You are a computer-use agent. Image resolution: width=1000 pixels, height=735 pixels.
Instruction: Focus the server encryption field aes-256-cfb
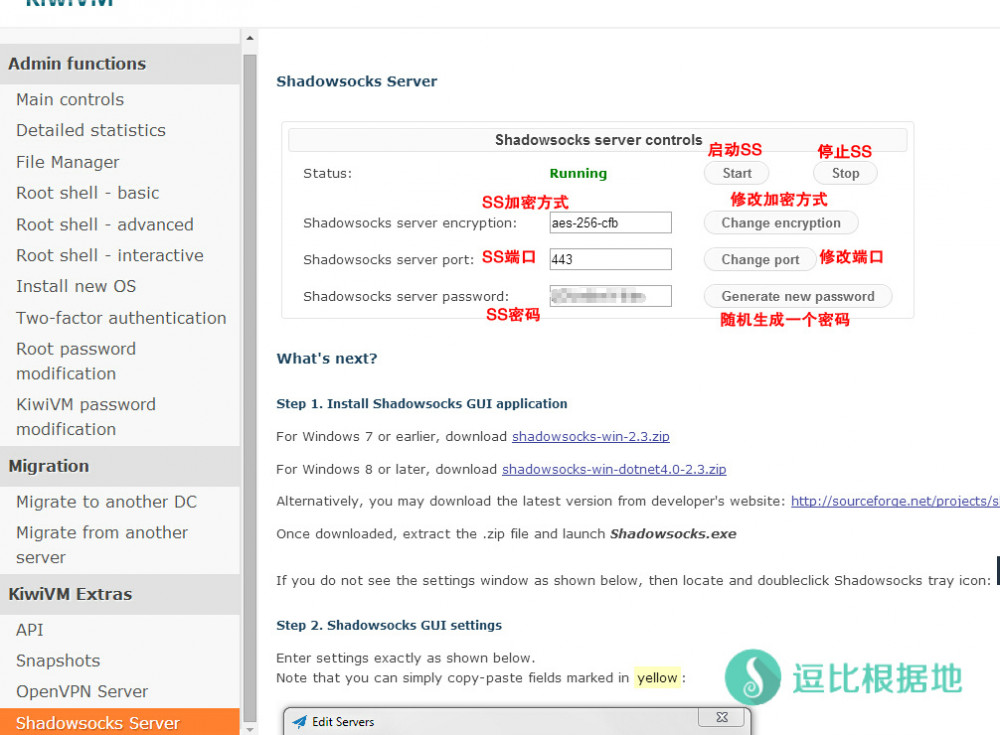pyautogui.click(x=610, y=223)
